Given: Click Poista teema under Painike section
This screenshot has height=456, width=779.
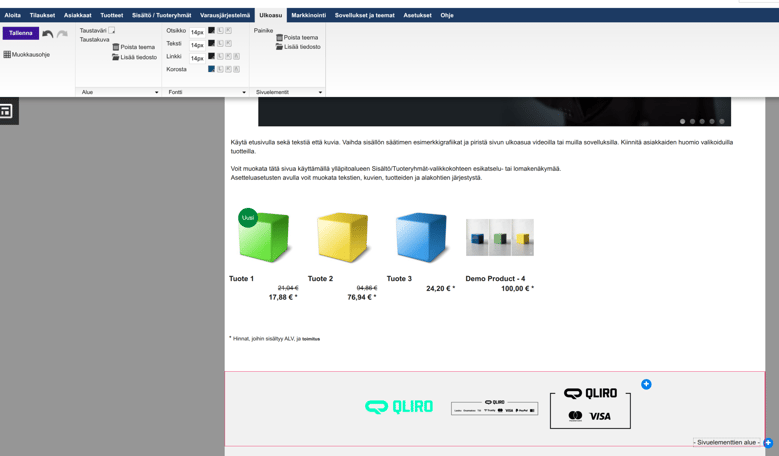Looking at the screenshot, I should 297,38.
